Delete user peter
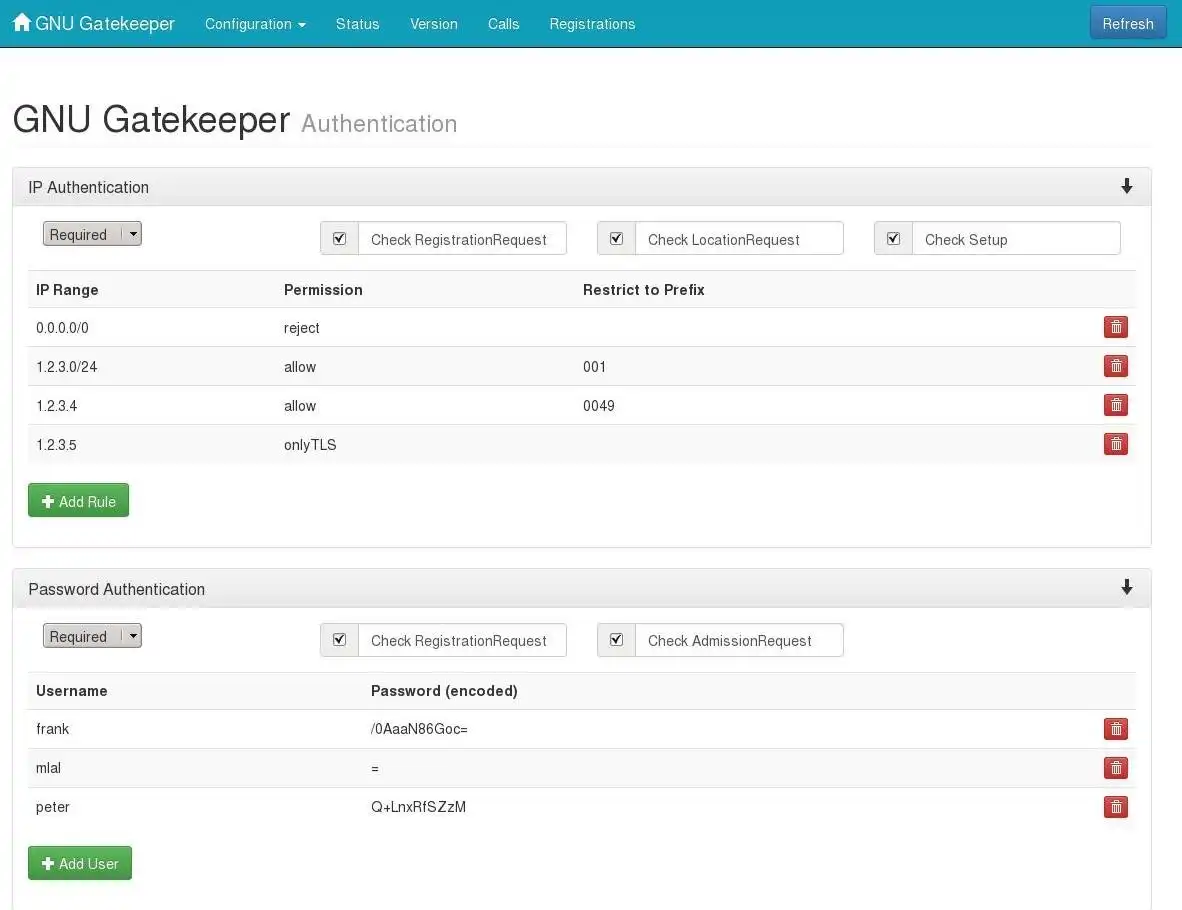1182x910 pixels. coord(1116,807)
